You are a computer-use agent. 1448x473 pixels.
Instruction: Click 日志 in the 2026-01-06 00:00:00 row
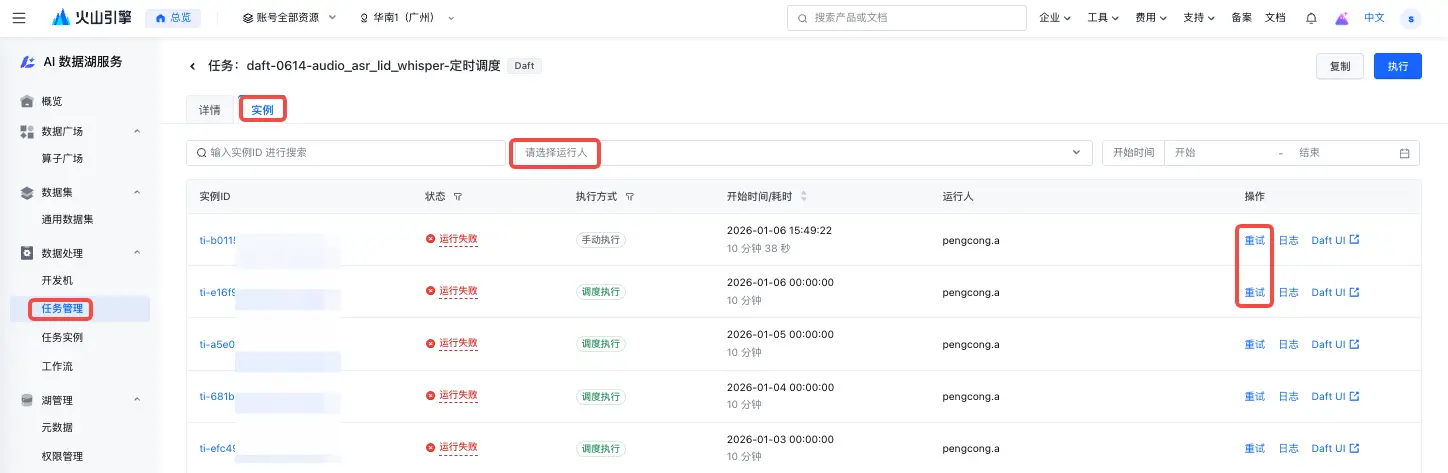pos(1288,292)
